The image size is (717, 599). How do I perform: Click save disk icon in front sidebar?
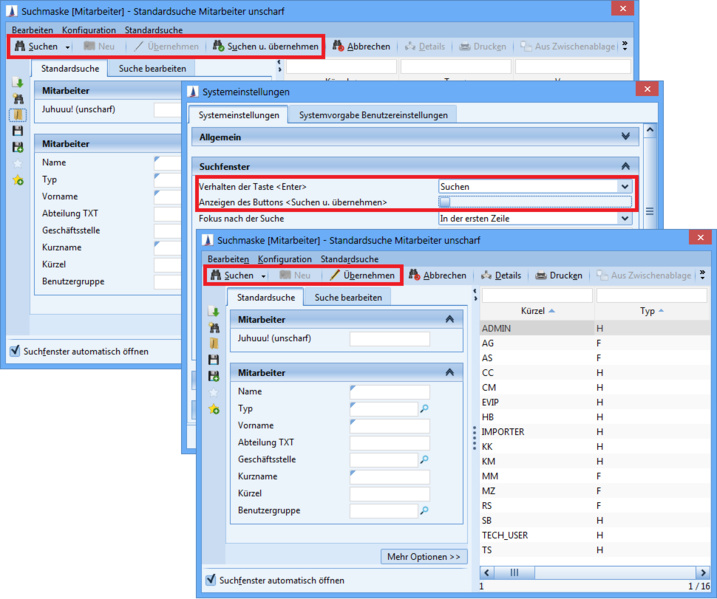pyautogui.click(x=214, y=359)
